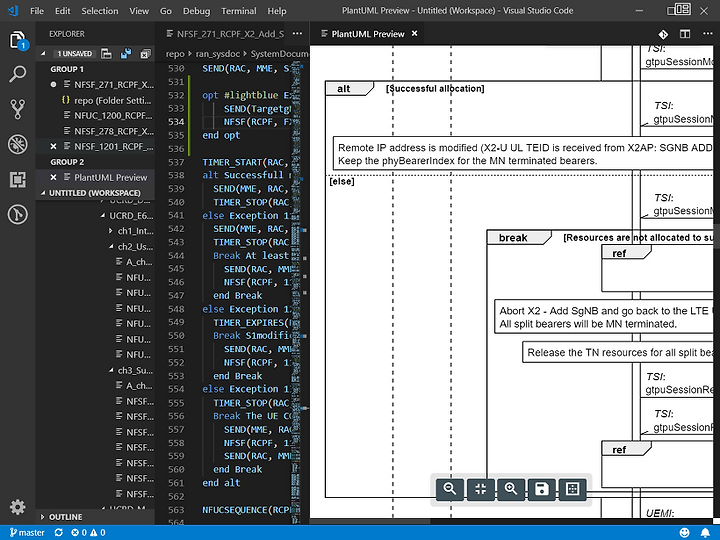The height and width of the screenshot is (540, 720).
Task: Switch to the NFSF_271_RCPF_X2_Add_S editor tab
Action: click(x=226, y=34)
